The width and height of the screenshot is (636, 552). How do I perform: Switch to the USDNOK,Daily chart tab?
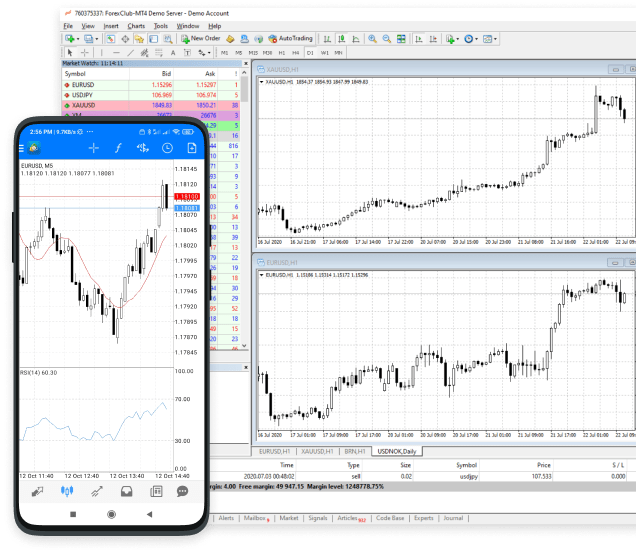click(x=397, y=451)
